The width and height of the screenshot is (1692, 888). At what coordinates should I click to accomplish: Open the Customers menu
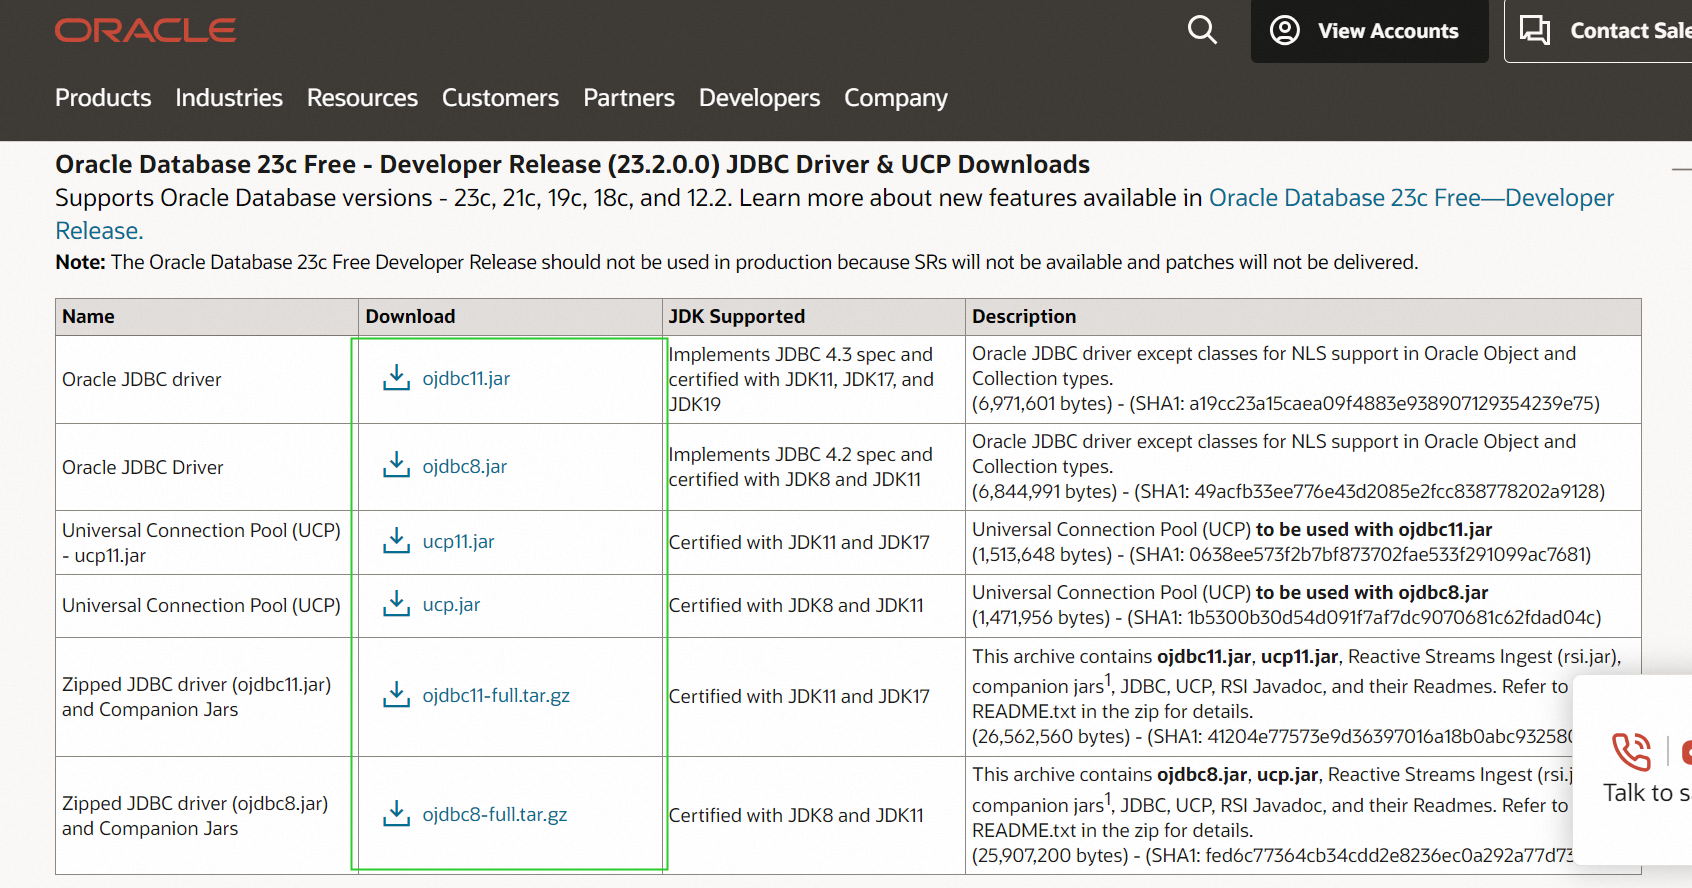coord(500,98)
